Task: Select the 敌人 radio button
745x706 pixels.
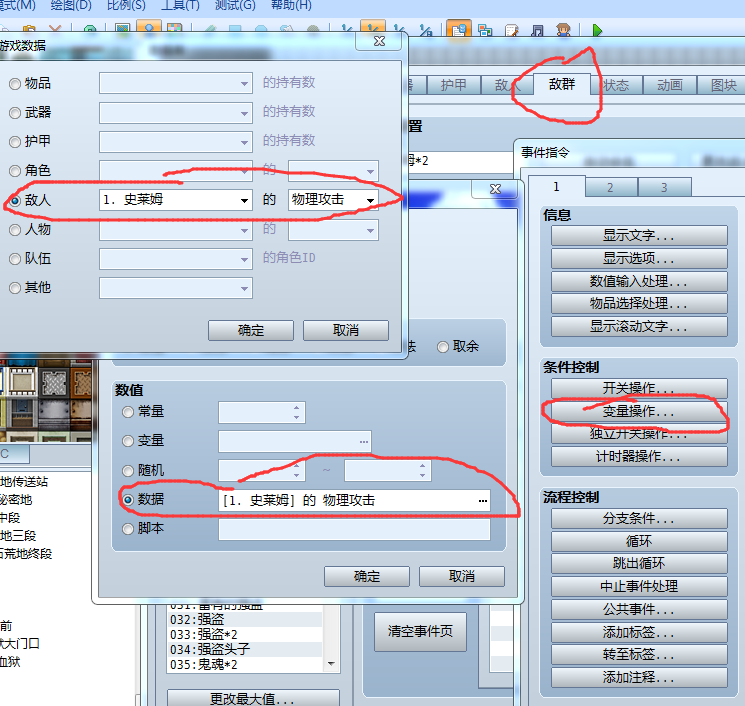Action: click(15, 200)
